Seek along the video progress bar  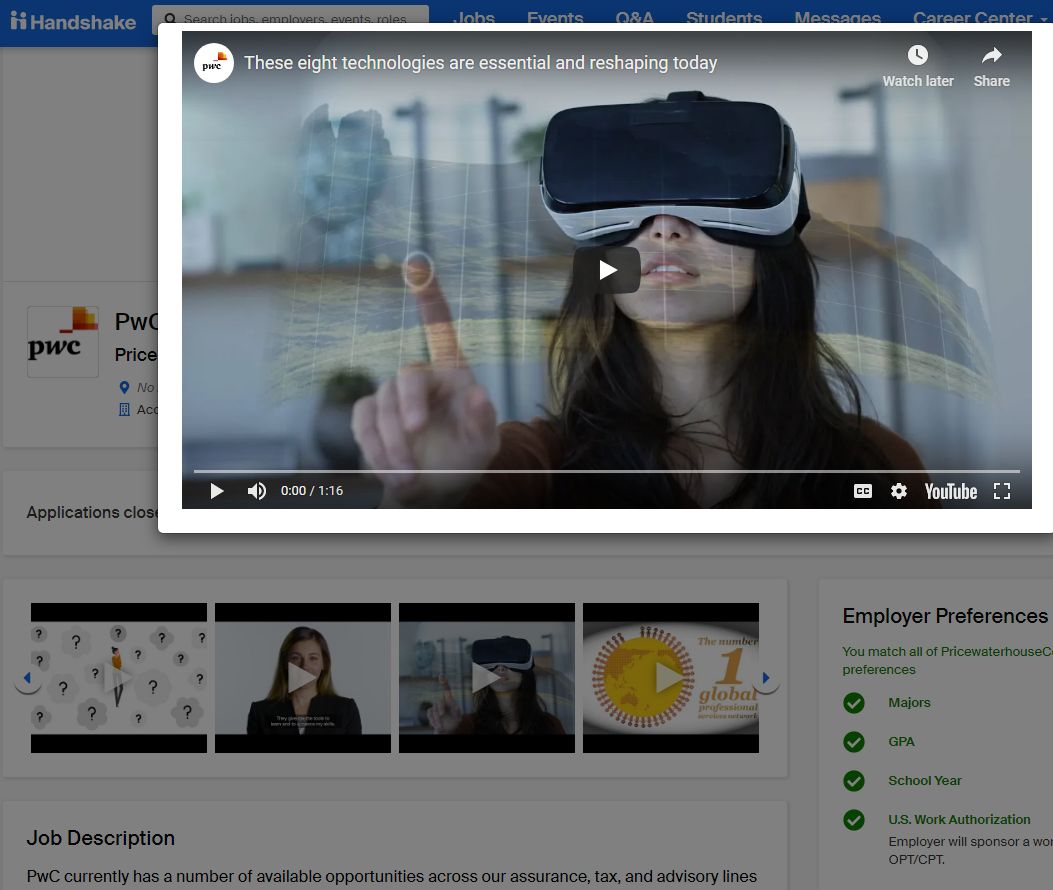[606, 470]
